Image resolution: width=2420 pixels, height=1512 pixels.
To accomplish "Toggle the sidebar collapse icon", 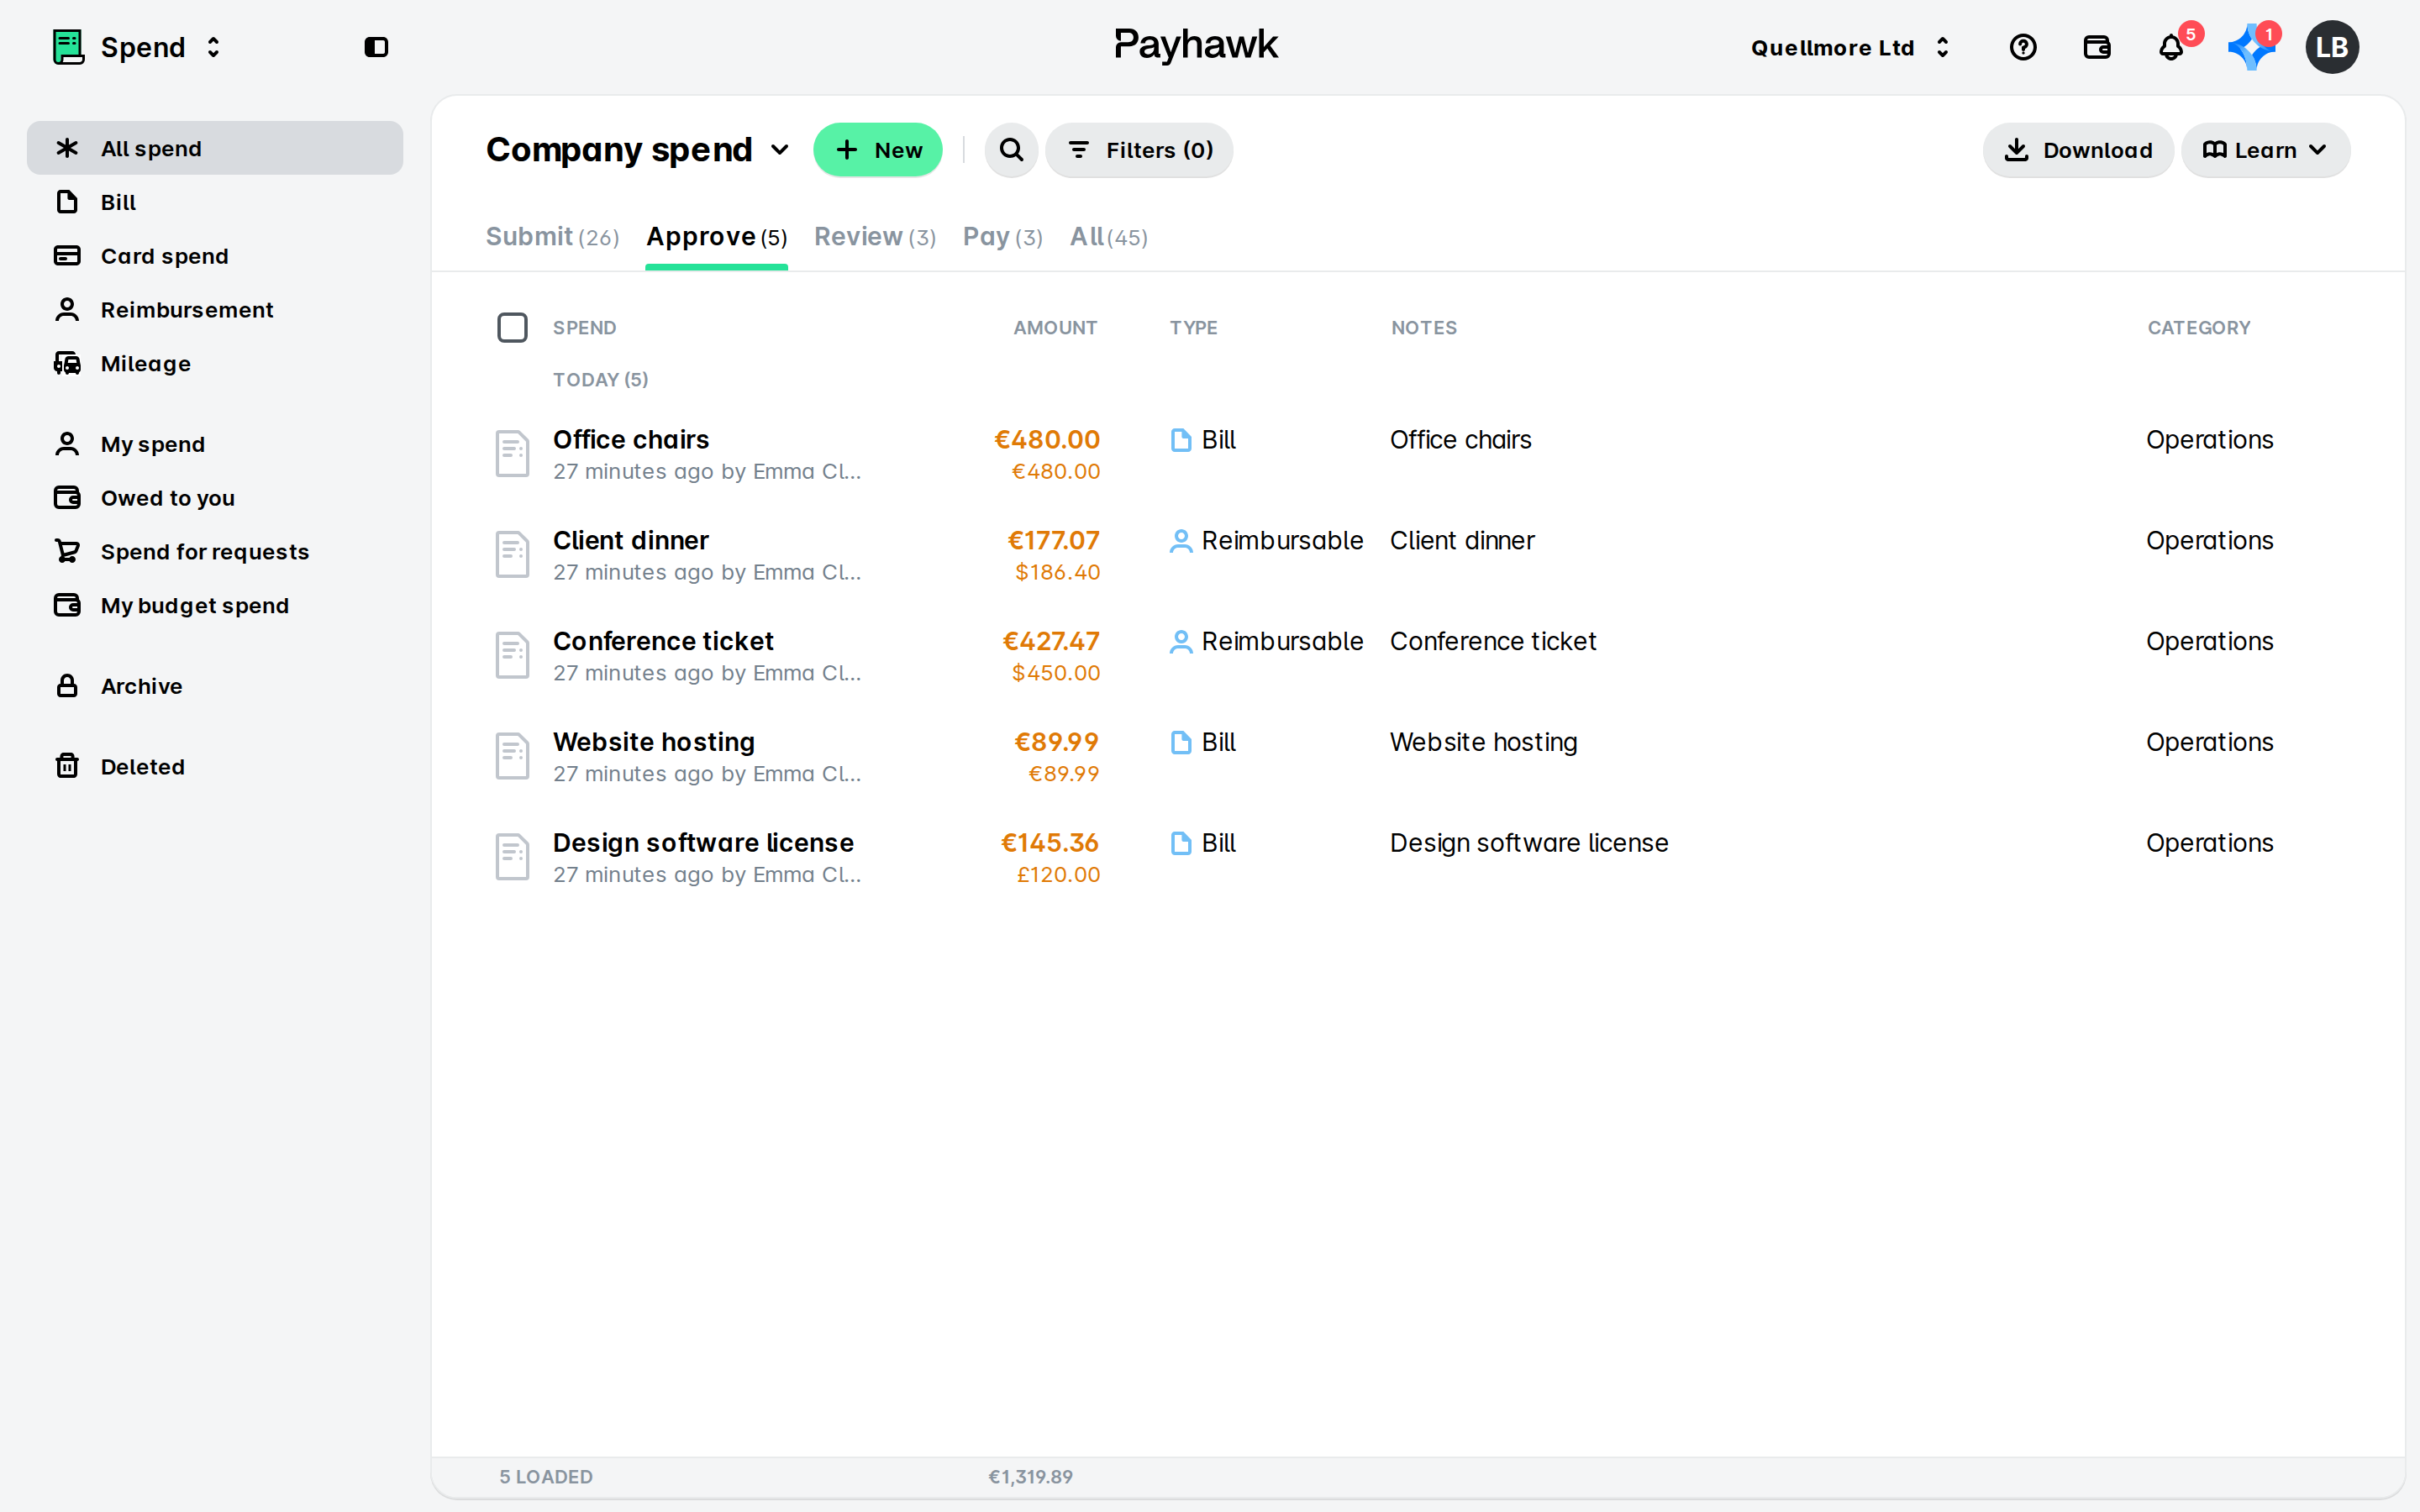I will (376, 47).
